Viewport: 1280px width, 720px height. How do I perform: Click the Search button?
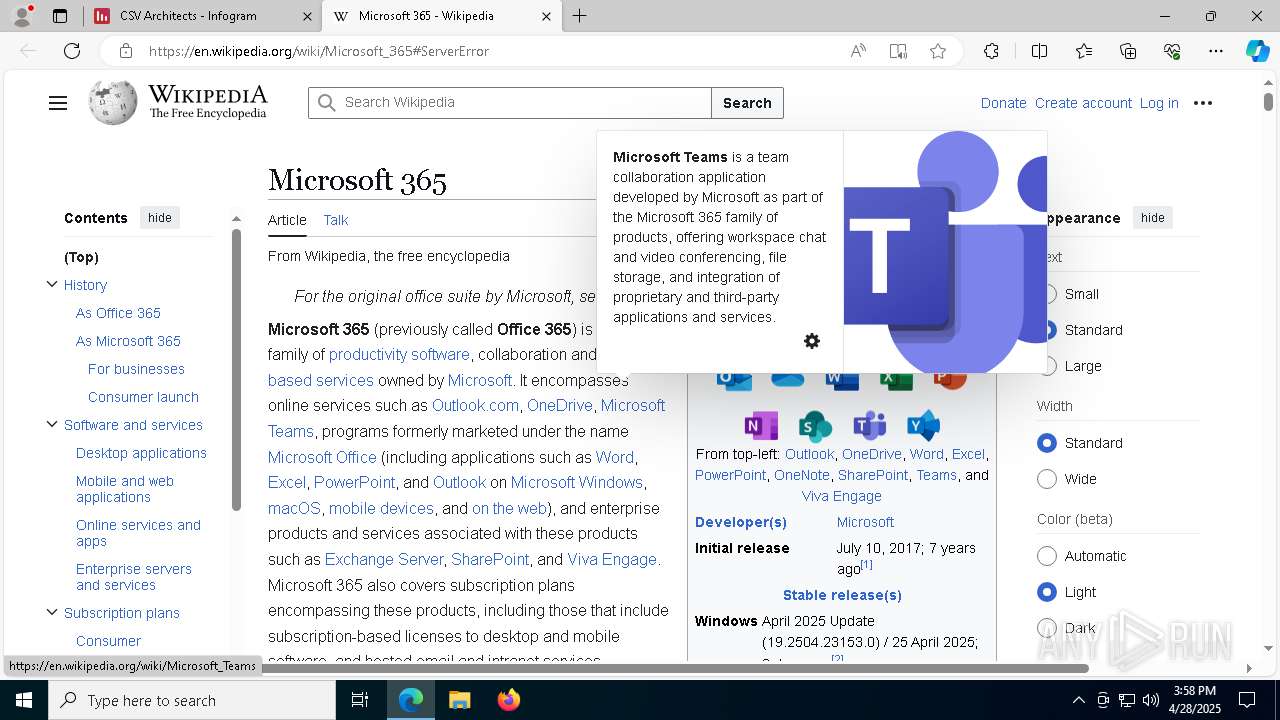point(747,103)
